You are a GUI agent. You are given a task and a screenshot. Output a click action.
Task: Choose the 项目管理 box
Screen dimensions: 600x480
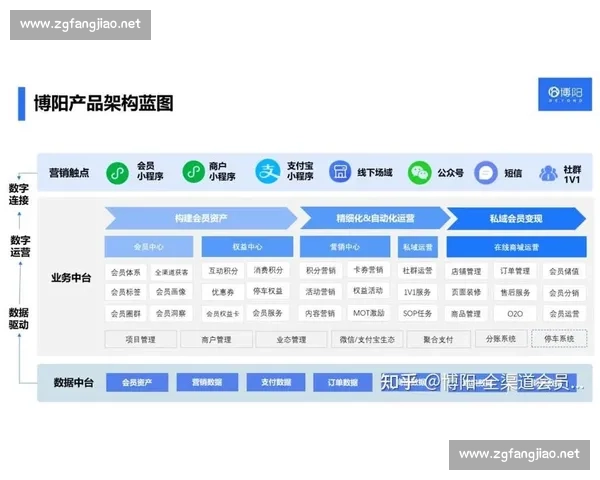[141, 339]
